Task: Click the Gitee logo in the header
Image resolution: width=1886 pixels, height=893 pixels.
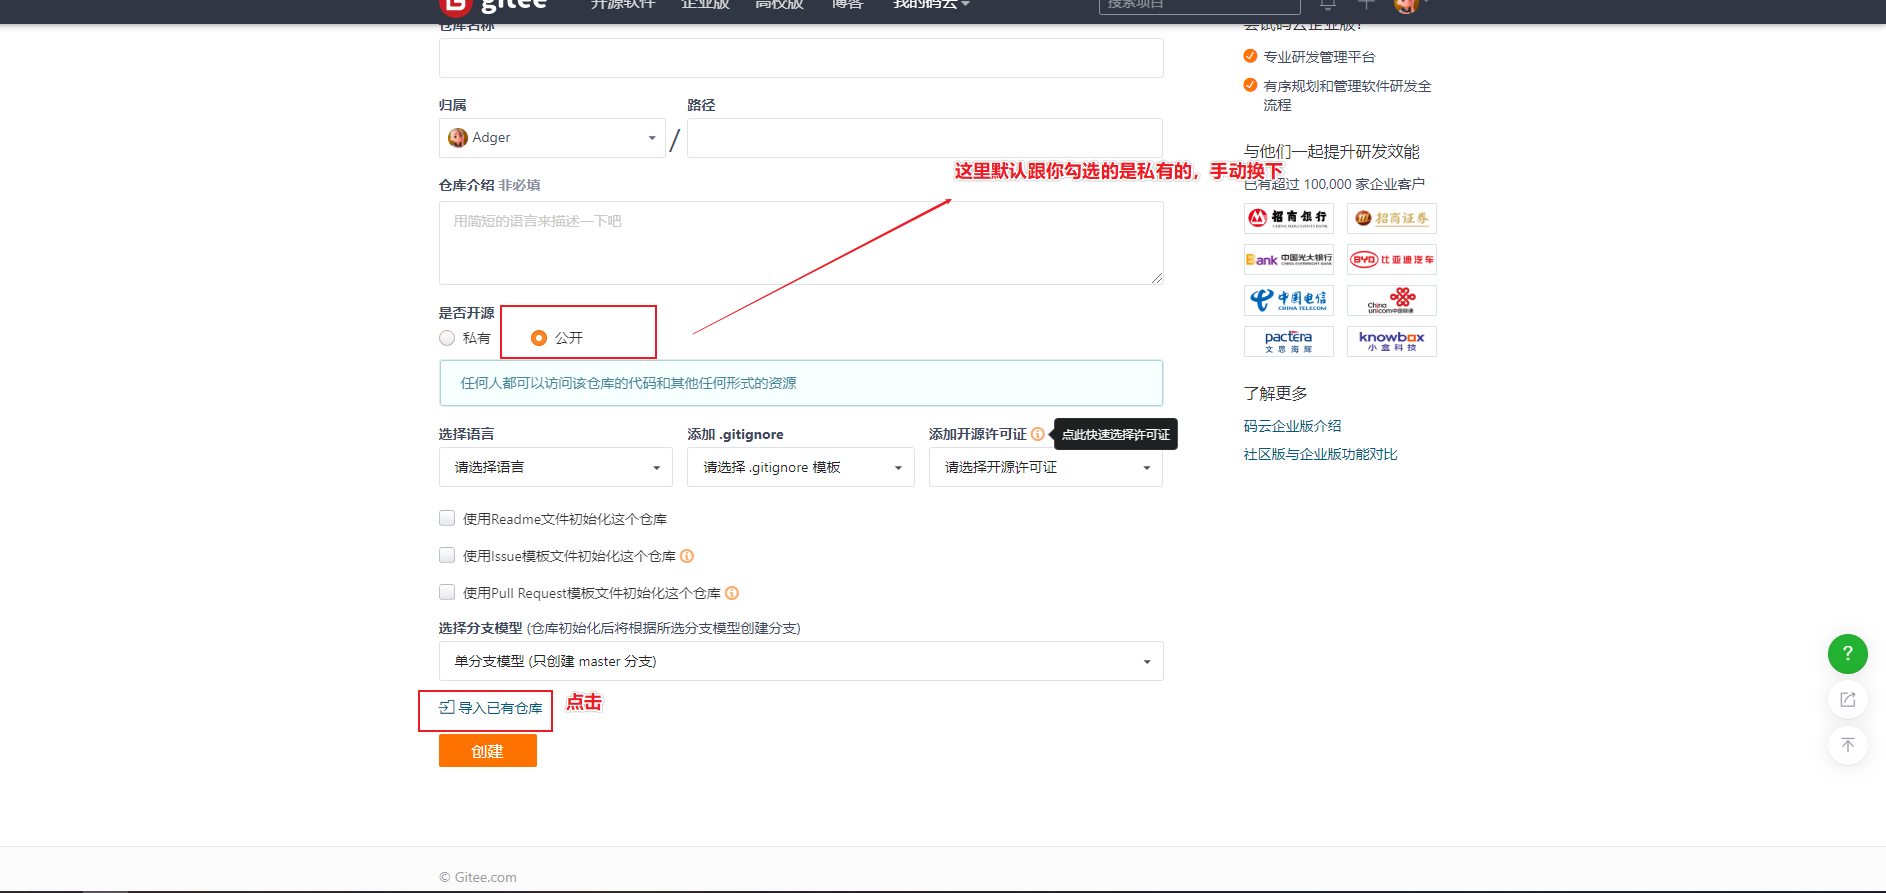Action: [x=493, y=6]
